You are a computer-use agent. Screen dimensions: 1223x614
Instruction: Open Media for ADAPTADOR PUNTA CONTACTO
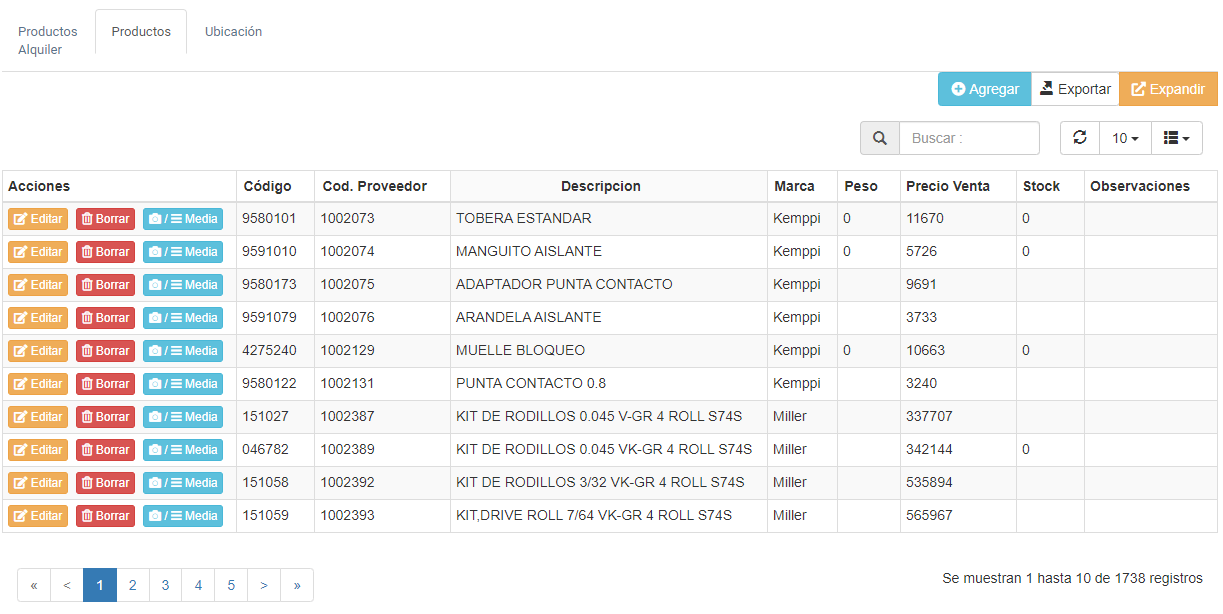point(183,285)
